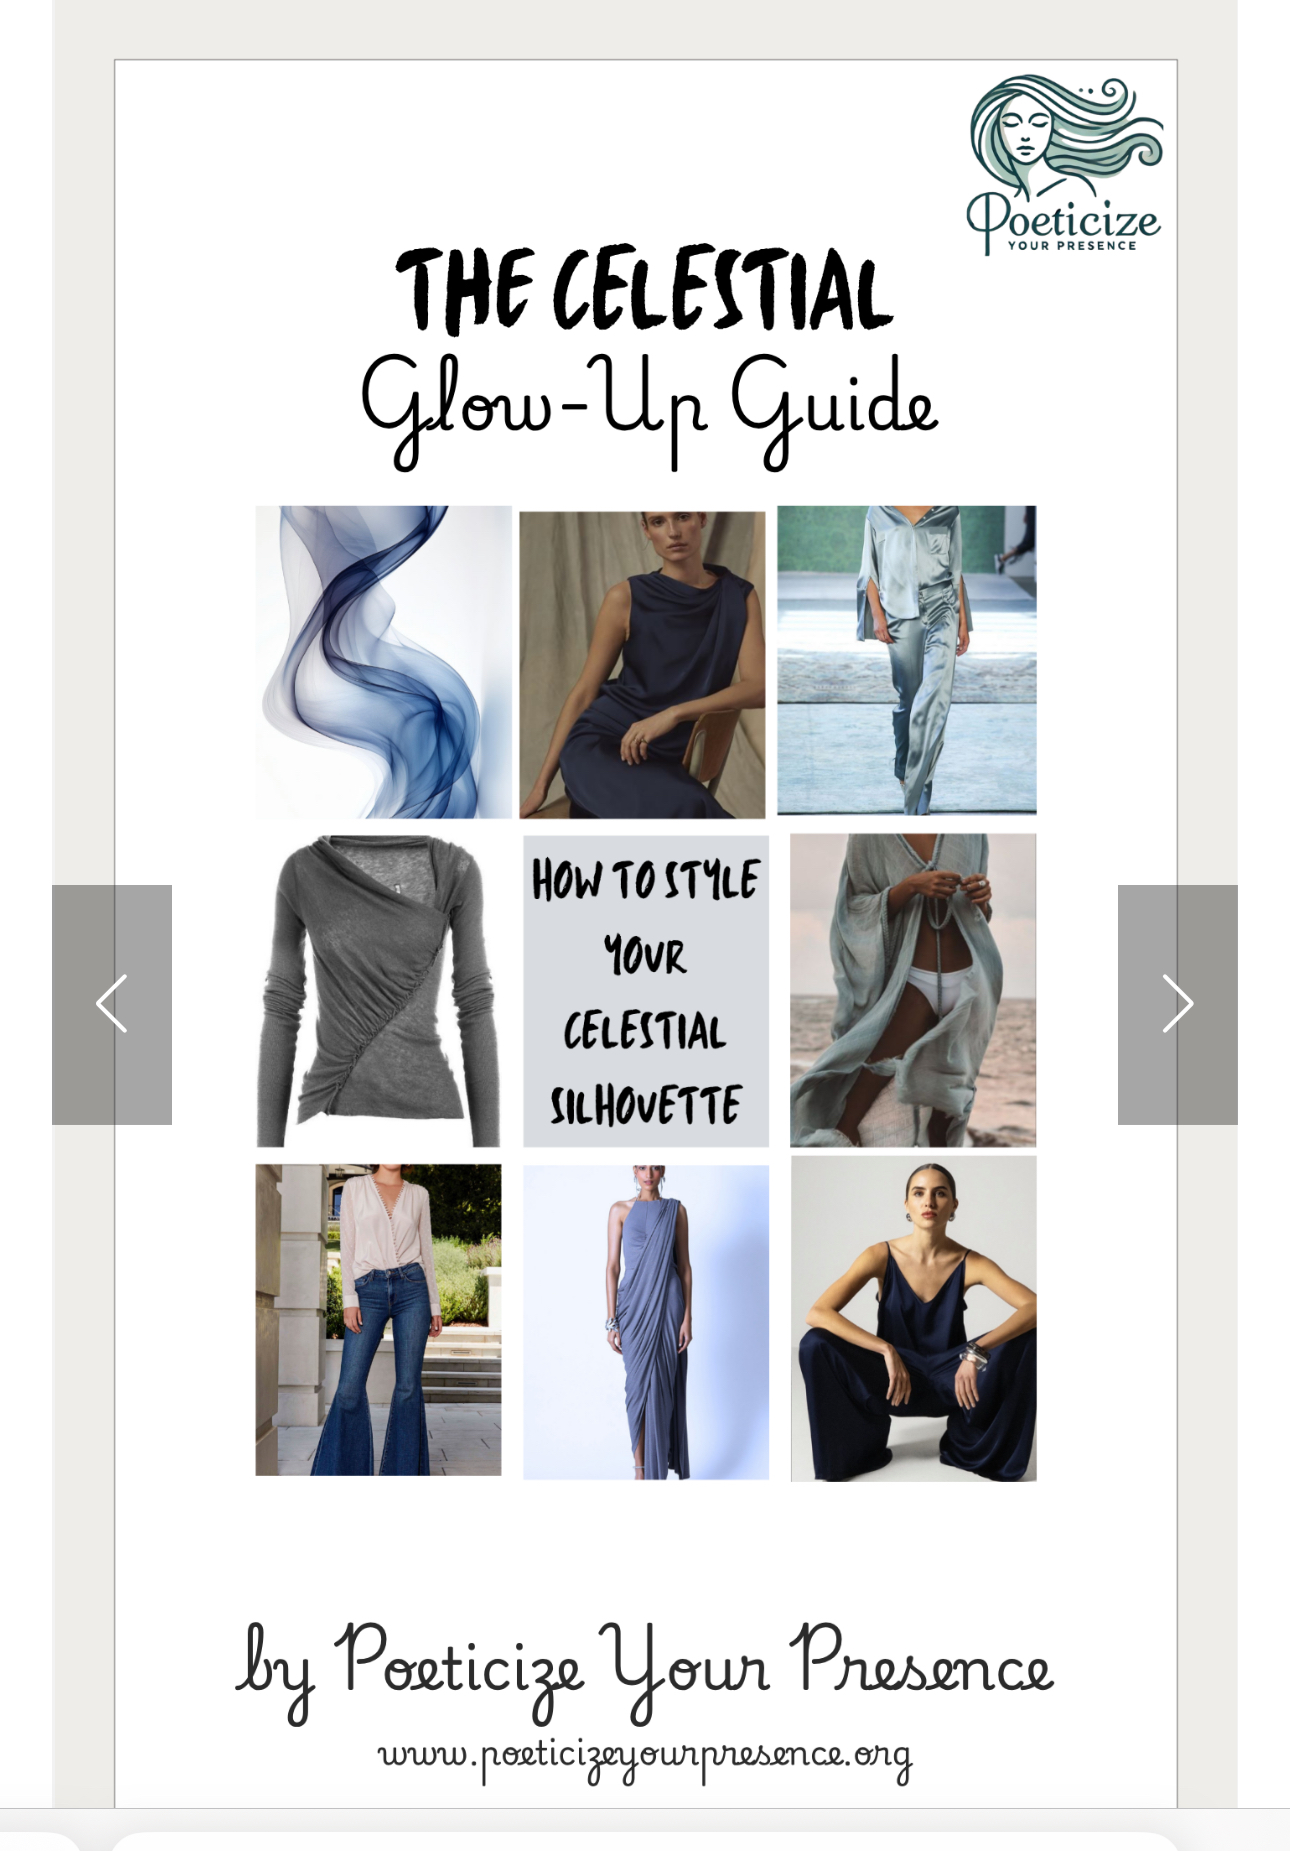Go to the previous slide arrow
The height and width of the screenshot is (1851, 1290).
[x=112, y=1004]
